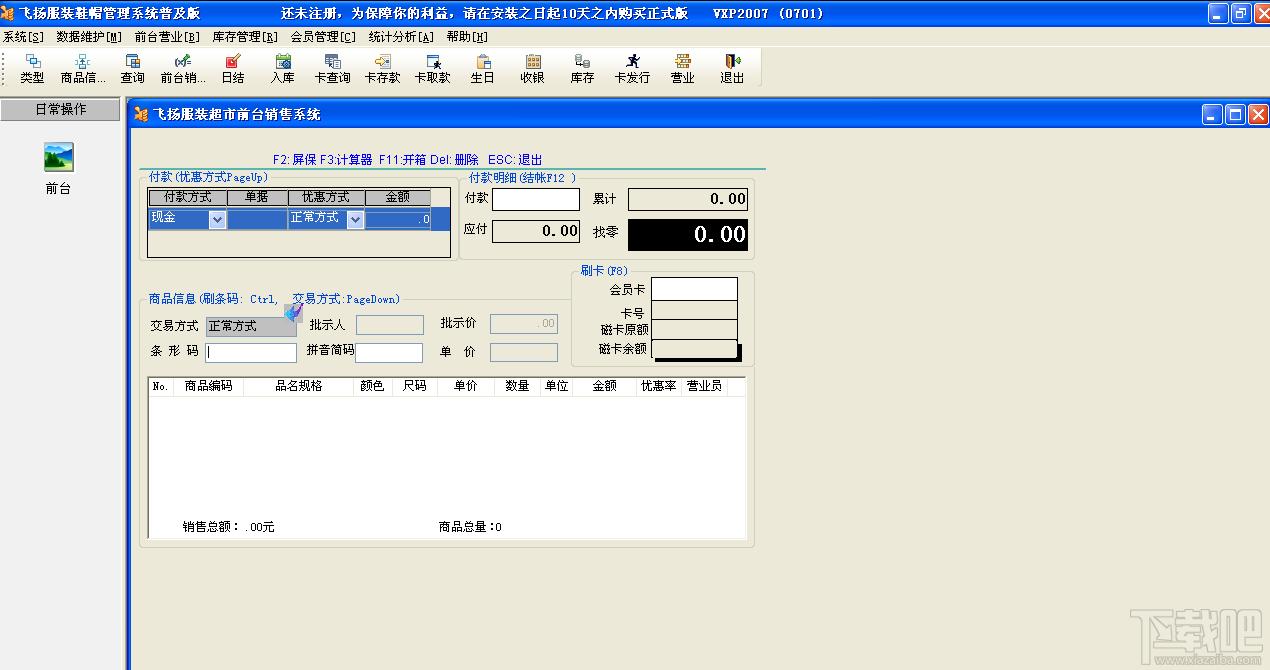Open the 入库 toolbar icon
The image size is (1270, 670).
tap(282, 68)
